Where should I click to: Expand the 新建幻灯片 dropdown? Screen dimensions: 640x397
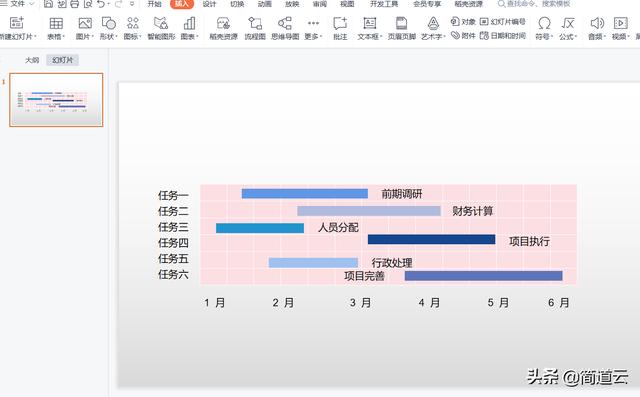click(x=35, y=37)
